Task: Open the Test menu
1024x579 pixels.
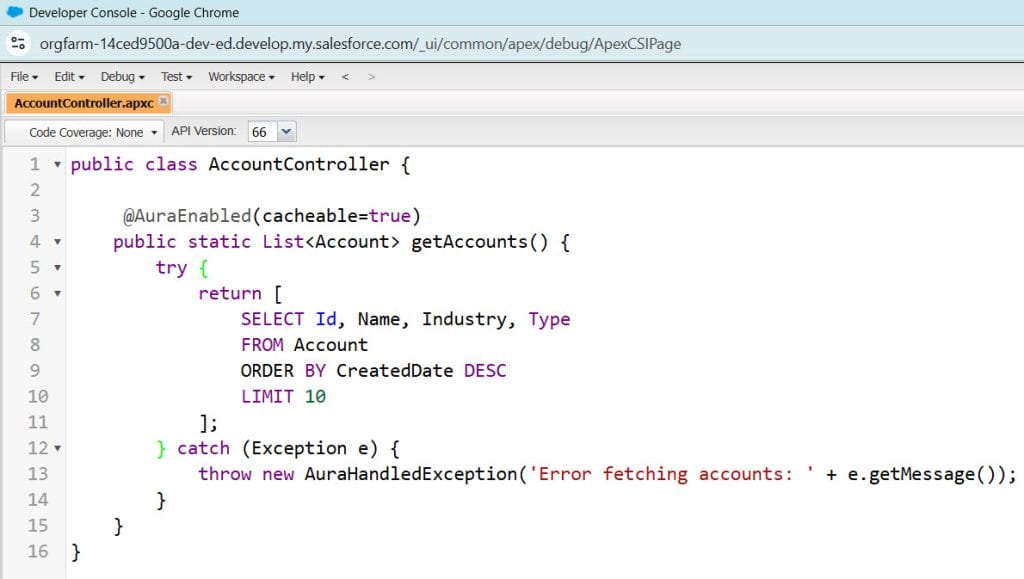Action: tap(172, 76)
